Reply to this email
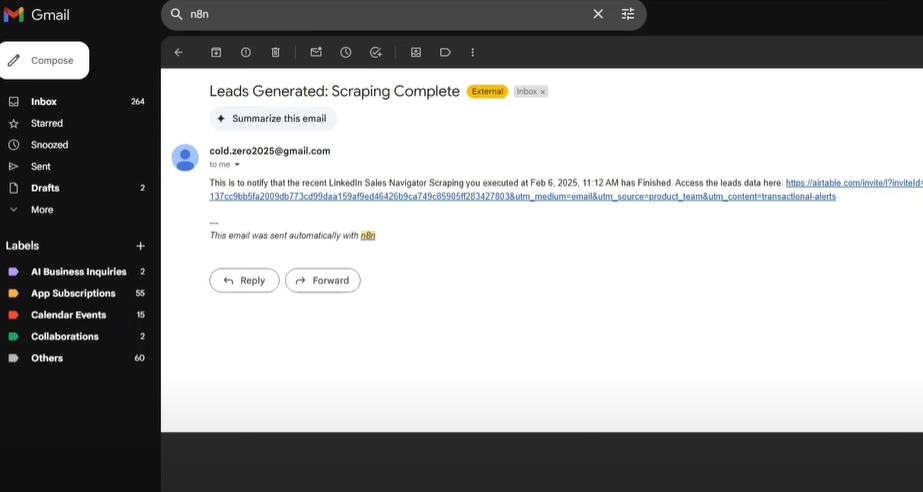This screenshot has width=923, height=492. pos(244,281)
